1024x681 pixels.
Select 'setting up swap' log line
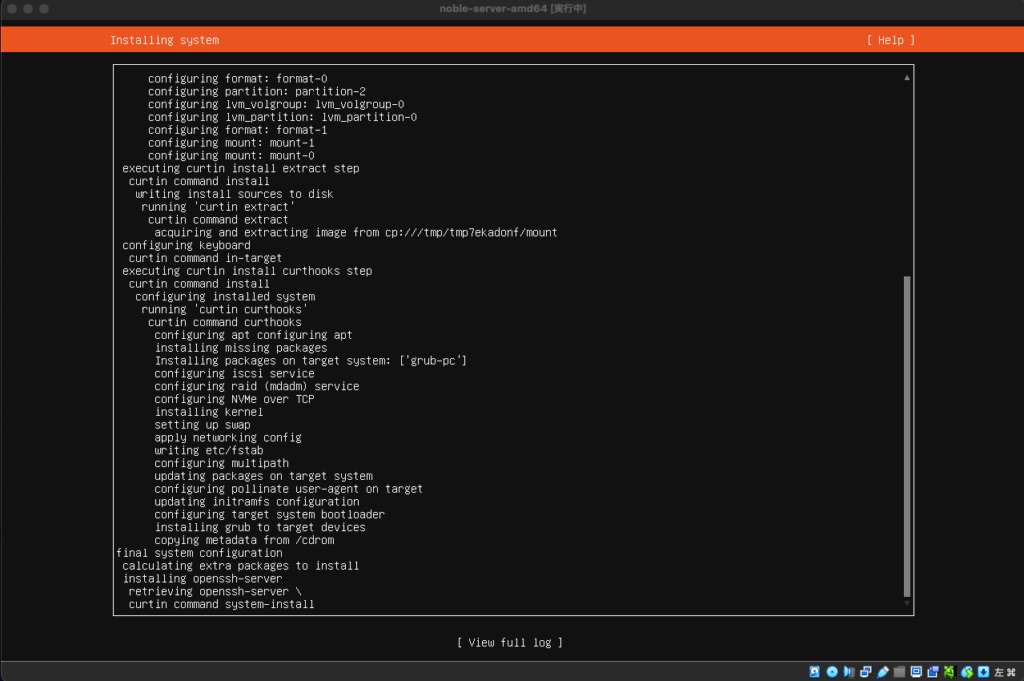click(x=202, y=425)
